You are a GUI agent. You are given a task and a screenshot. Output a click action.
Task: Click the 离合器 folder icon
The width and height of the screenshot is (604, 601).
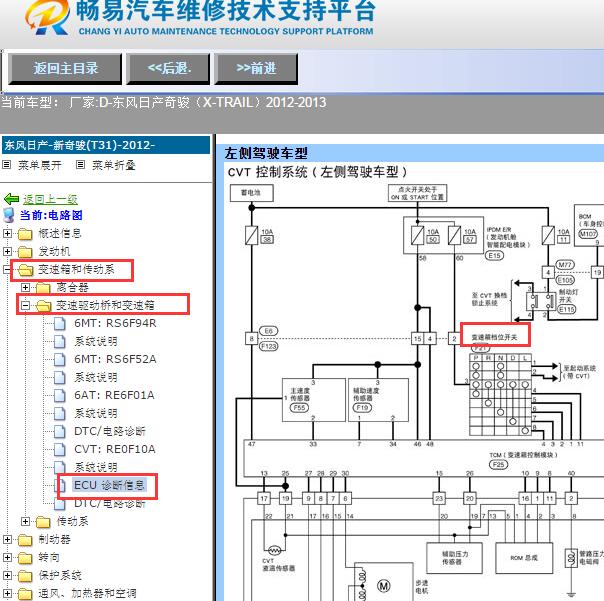click(x=43, y=288)
